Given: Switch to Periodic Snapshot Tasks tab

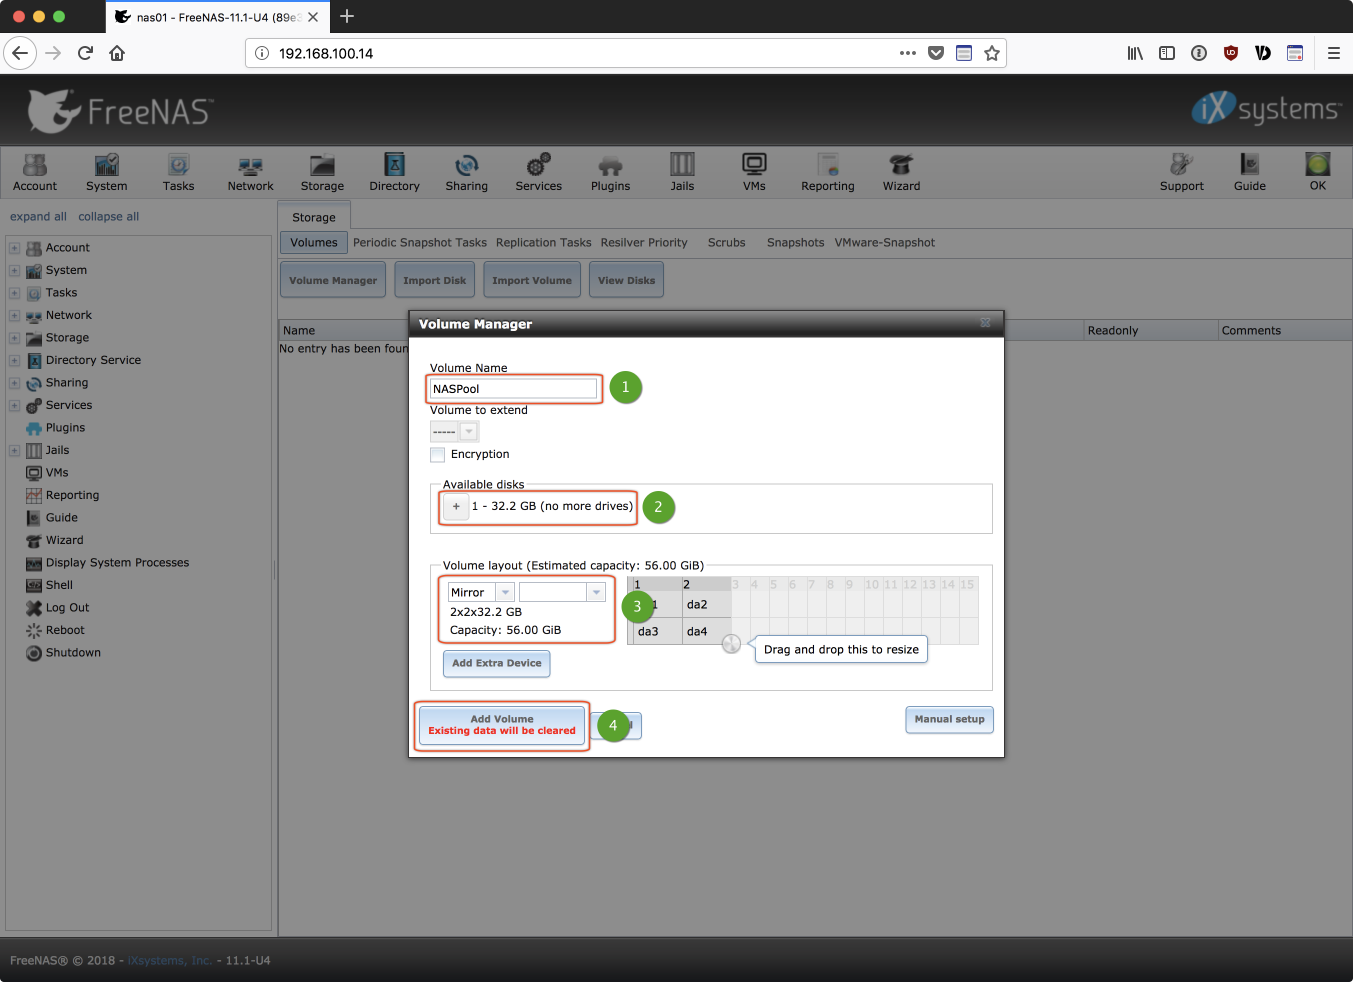Looking at the screenshot, I should tap(419, 243).
